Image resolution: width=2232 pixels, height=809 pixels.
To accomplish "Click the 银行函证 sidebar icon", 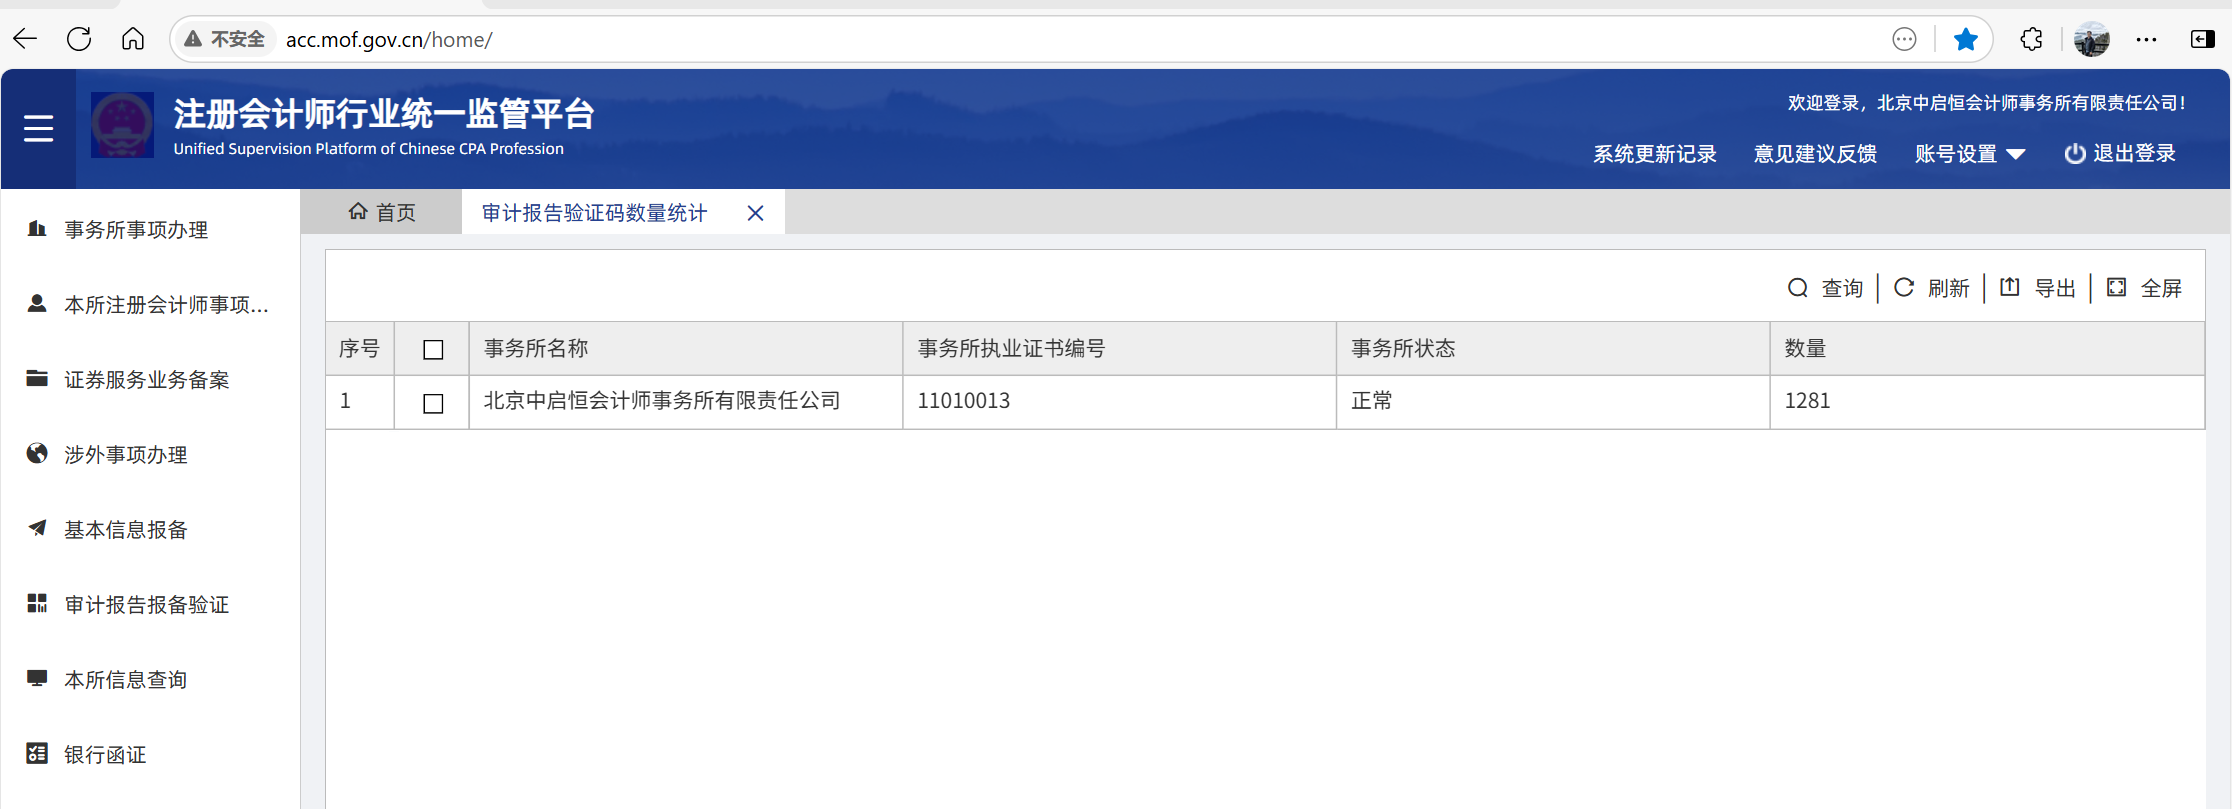I will 37,754.
